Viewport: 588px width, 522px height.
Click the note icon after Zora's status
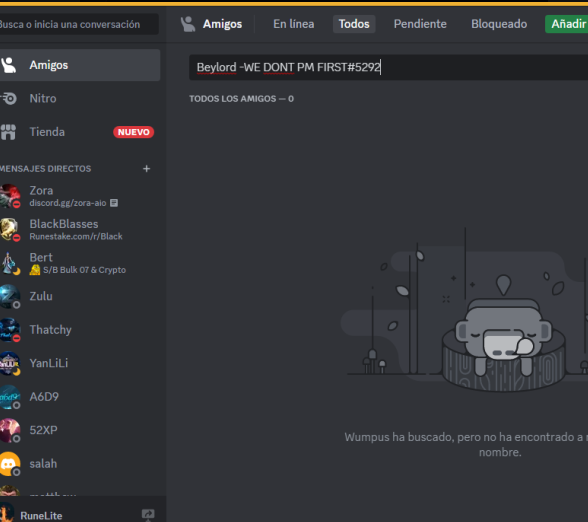114,203
